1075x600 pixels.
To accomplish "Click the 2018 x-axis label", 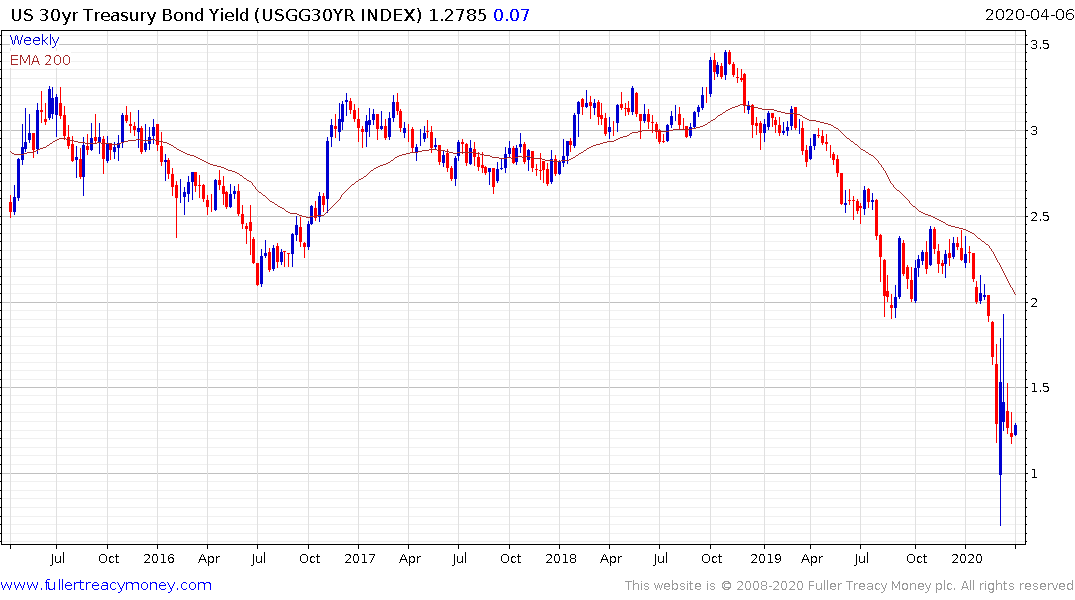I will (561, 558).
